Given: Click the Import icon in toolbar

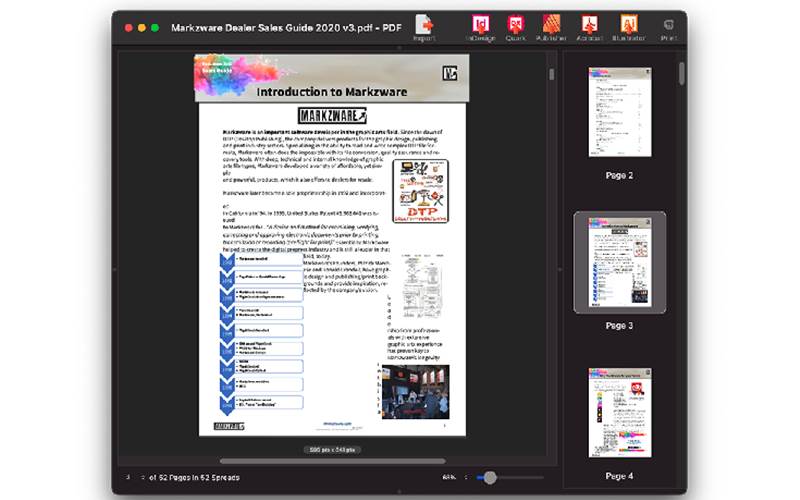Looking at the screenshot, I should (x=424, y=25).
